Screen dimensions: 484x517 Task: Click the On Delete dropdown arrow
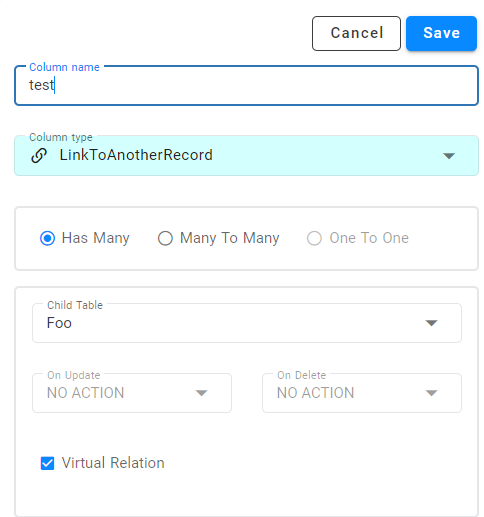click(x=431, y=393)
